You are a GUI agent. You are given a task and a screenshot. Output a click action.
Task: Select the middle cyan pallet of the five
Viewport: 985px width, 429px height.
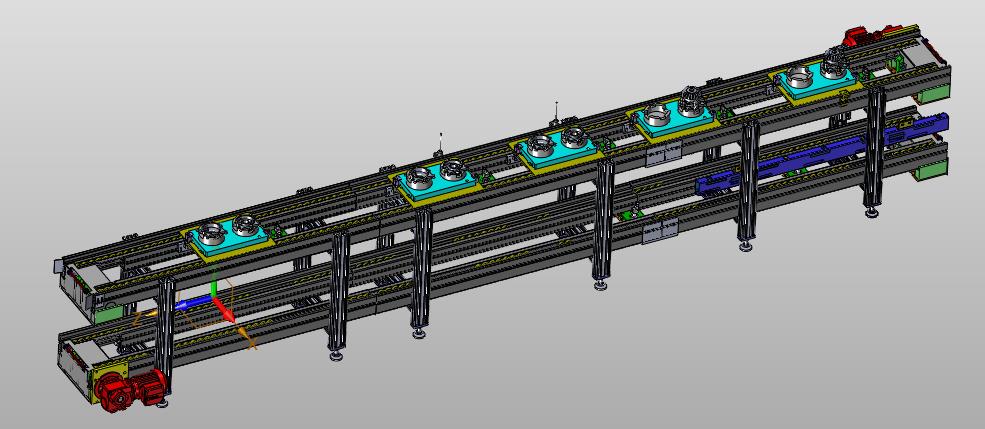pos(557,150)
